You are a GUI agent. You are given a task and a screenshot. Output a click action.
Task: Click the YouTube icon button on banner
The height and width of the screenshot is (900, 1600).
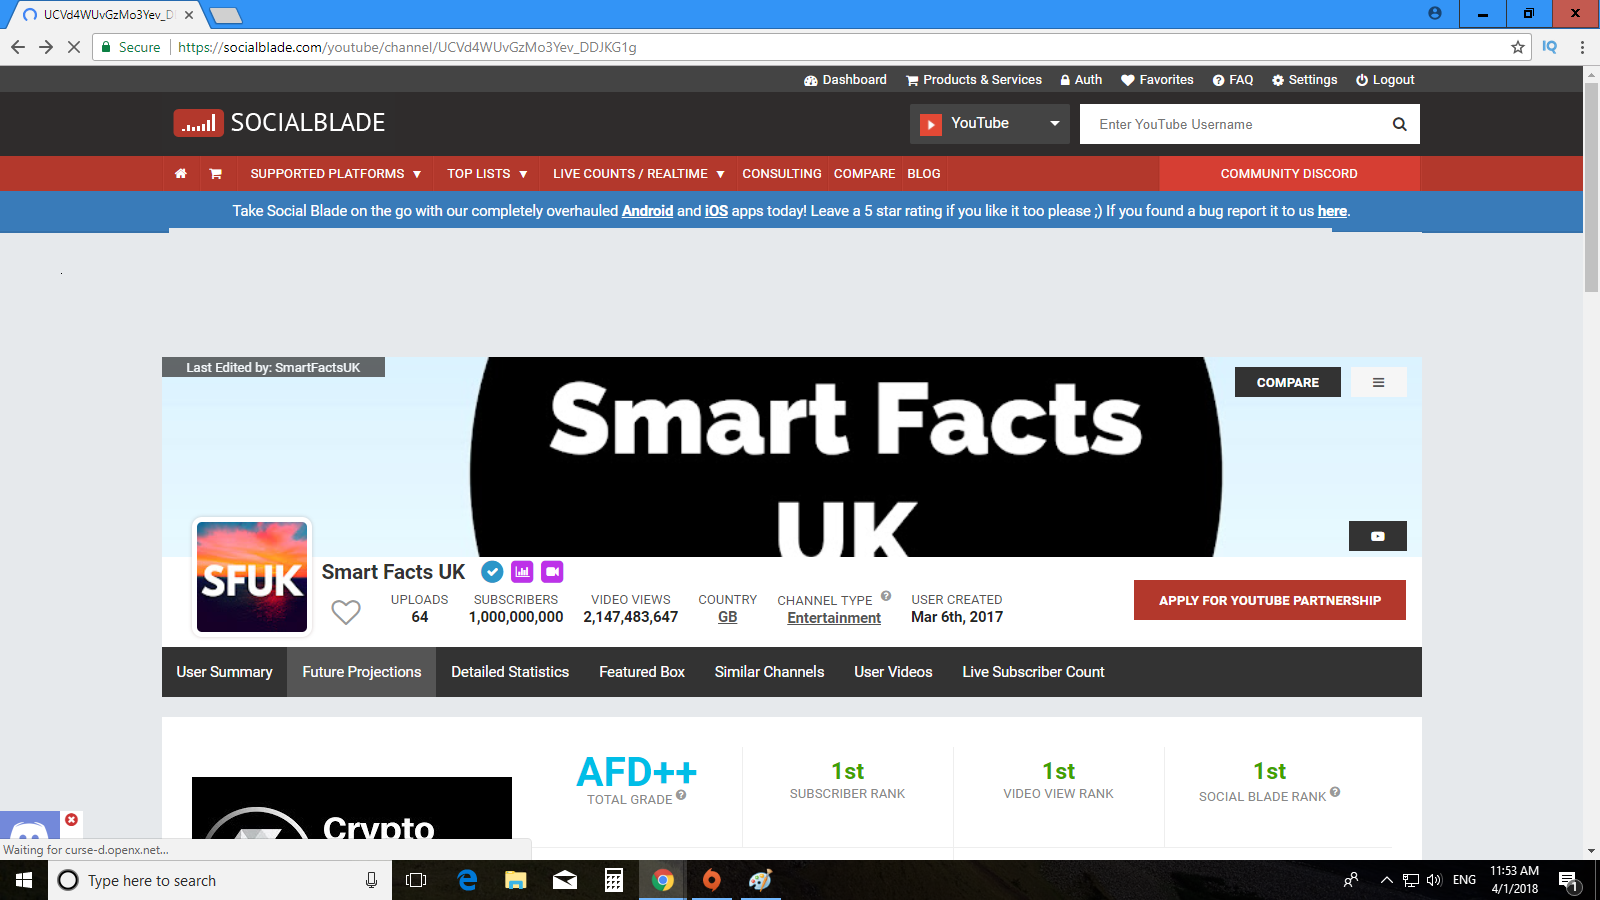pyautogui.click(x=1377, y=536)
